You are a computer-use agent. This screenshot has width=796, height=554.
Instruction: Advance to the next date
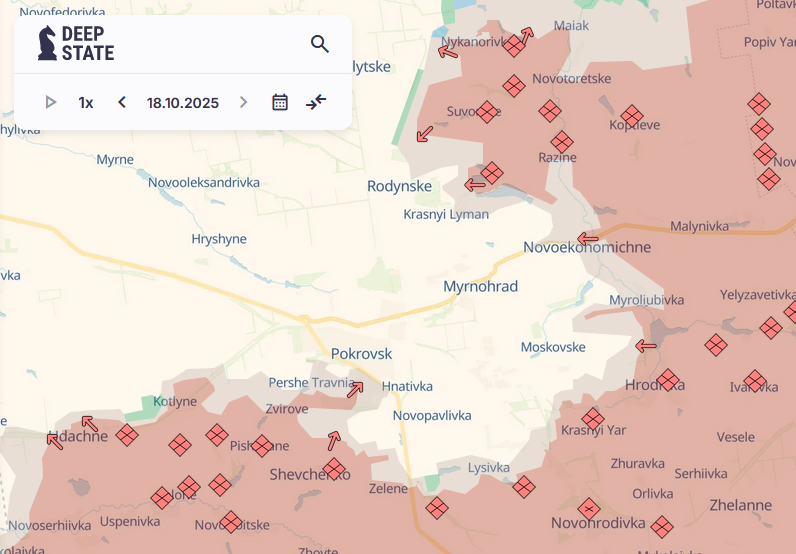(x=244, y=103)
